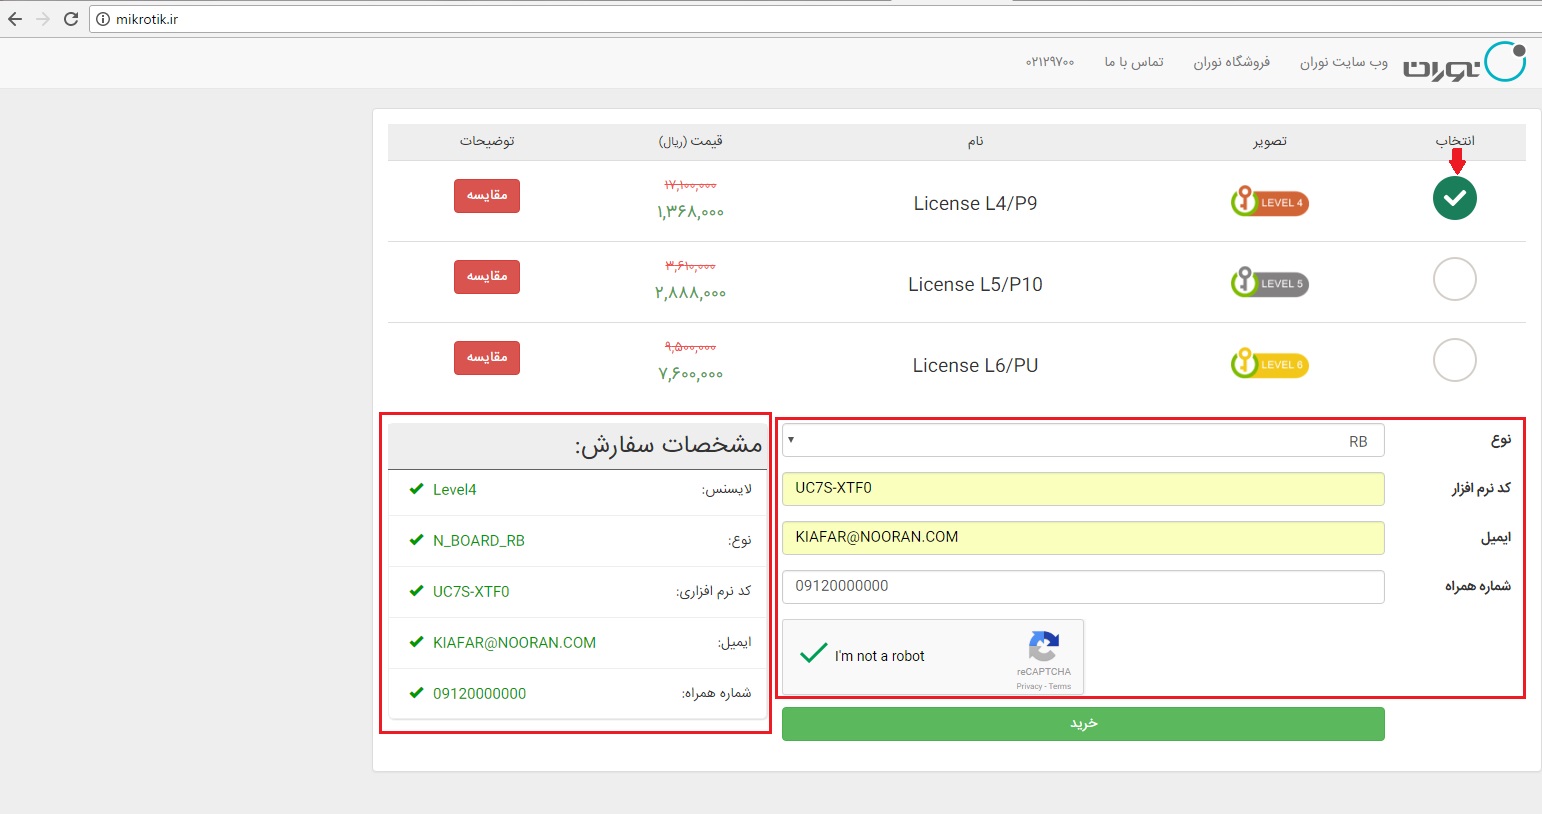Click the شماره همراه form label

1477,586
